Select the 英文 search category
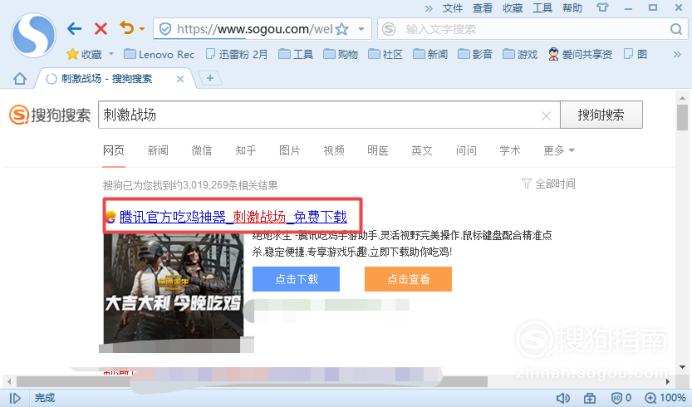692x407 pixels. click(421, 151)
